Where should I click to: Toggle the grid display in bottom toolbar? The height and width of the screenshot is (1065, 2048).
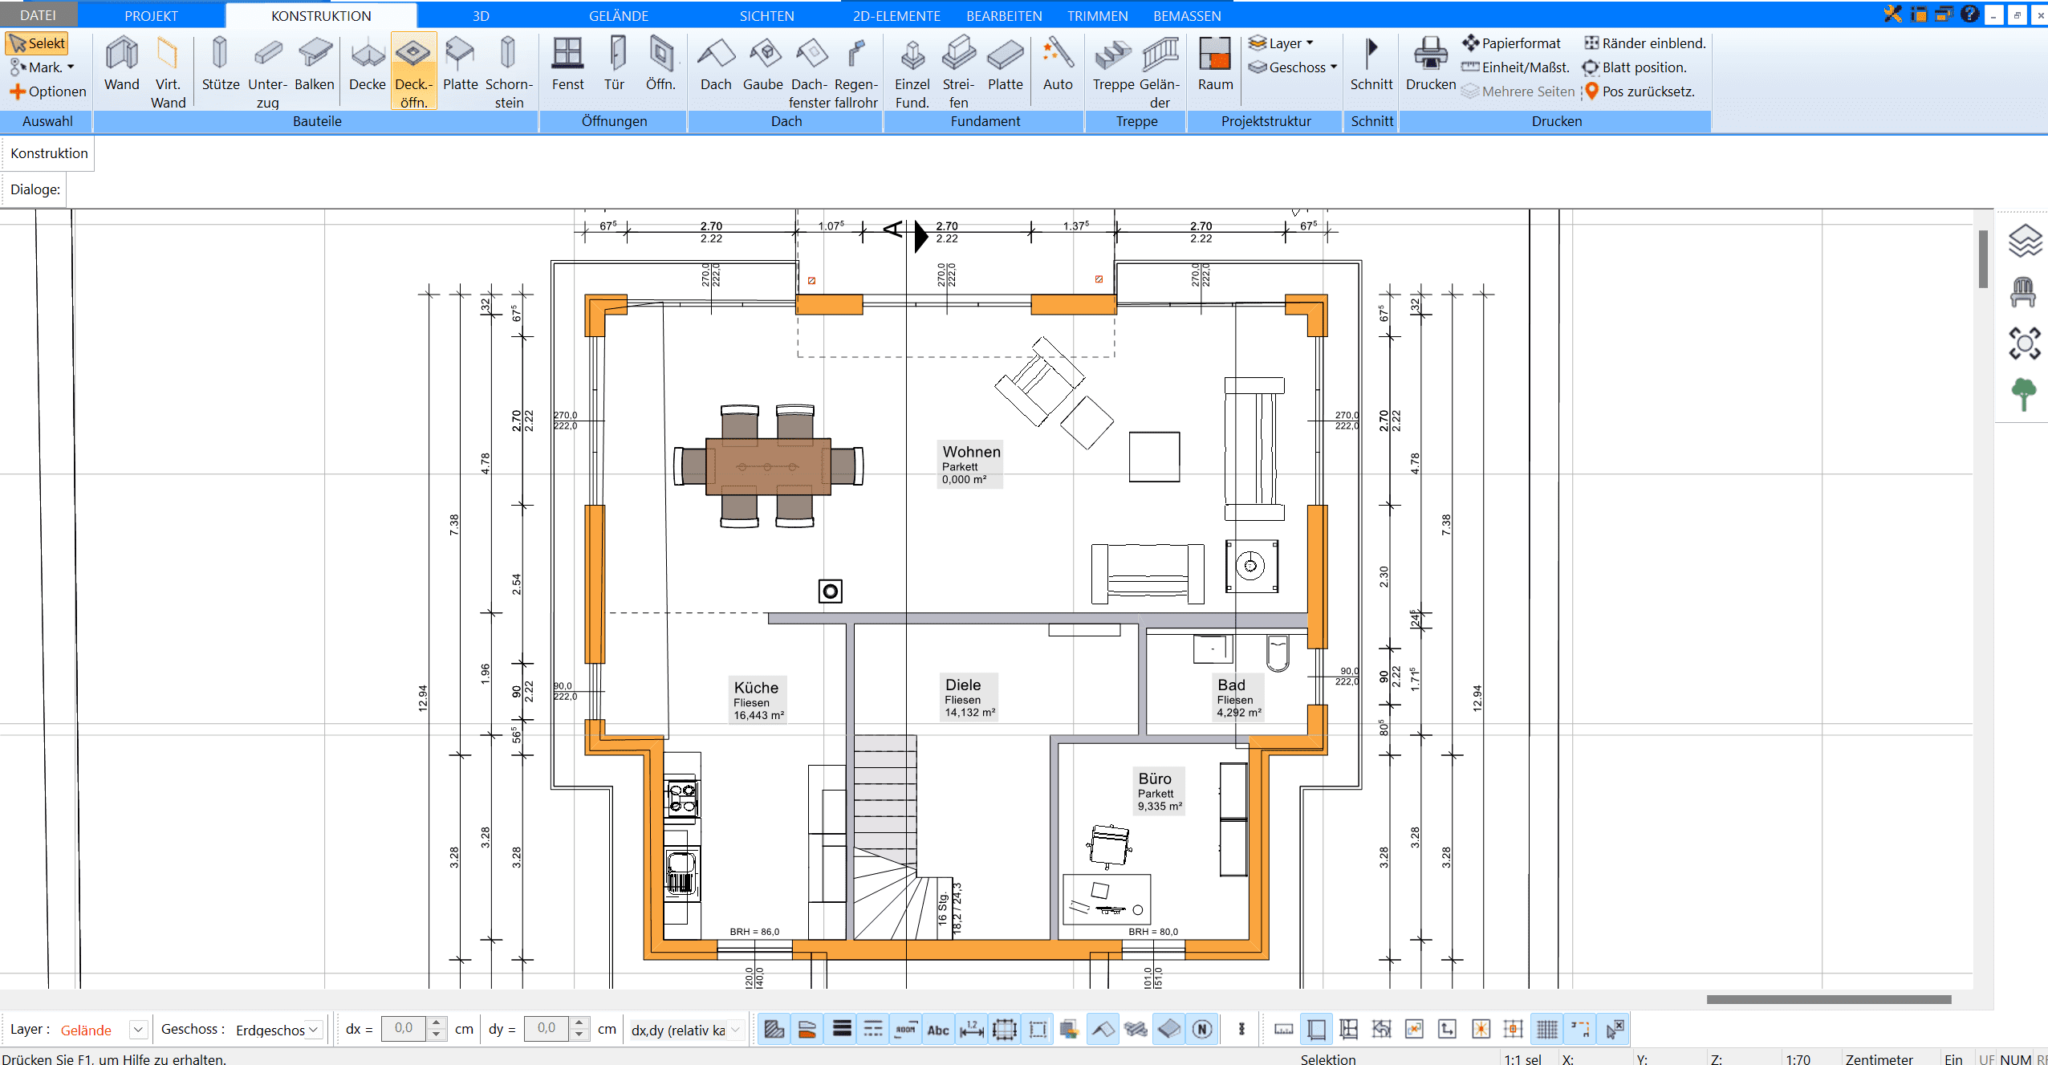(1547, 1028)
